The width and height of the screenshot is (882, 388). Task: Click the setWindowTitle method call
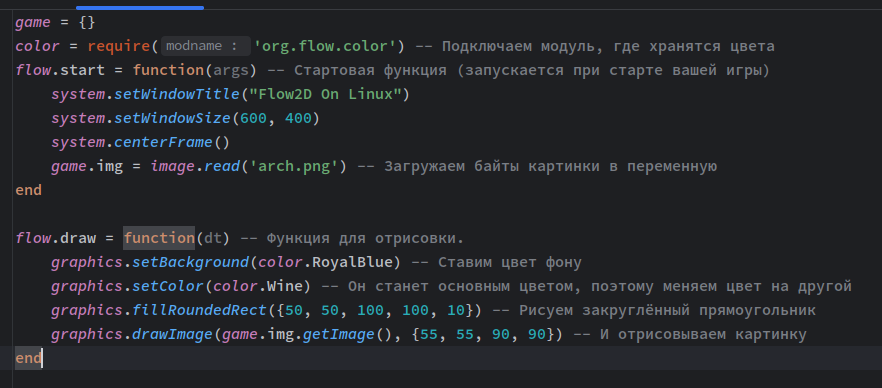point(177,94)
